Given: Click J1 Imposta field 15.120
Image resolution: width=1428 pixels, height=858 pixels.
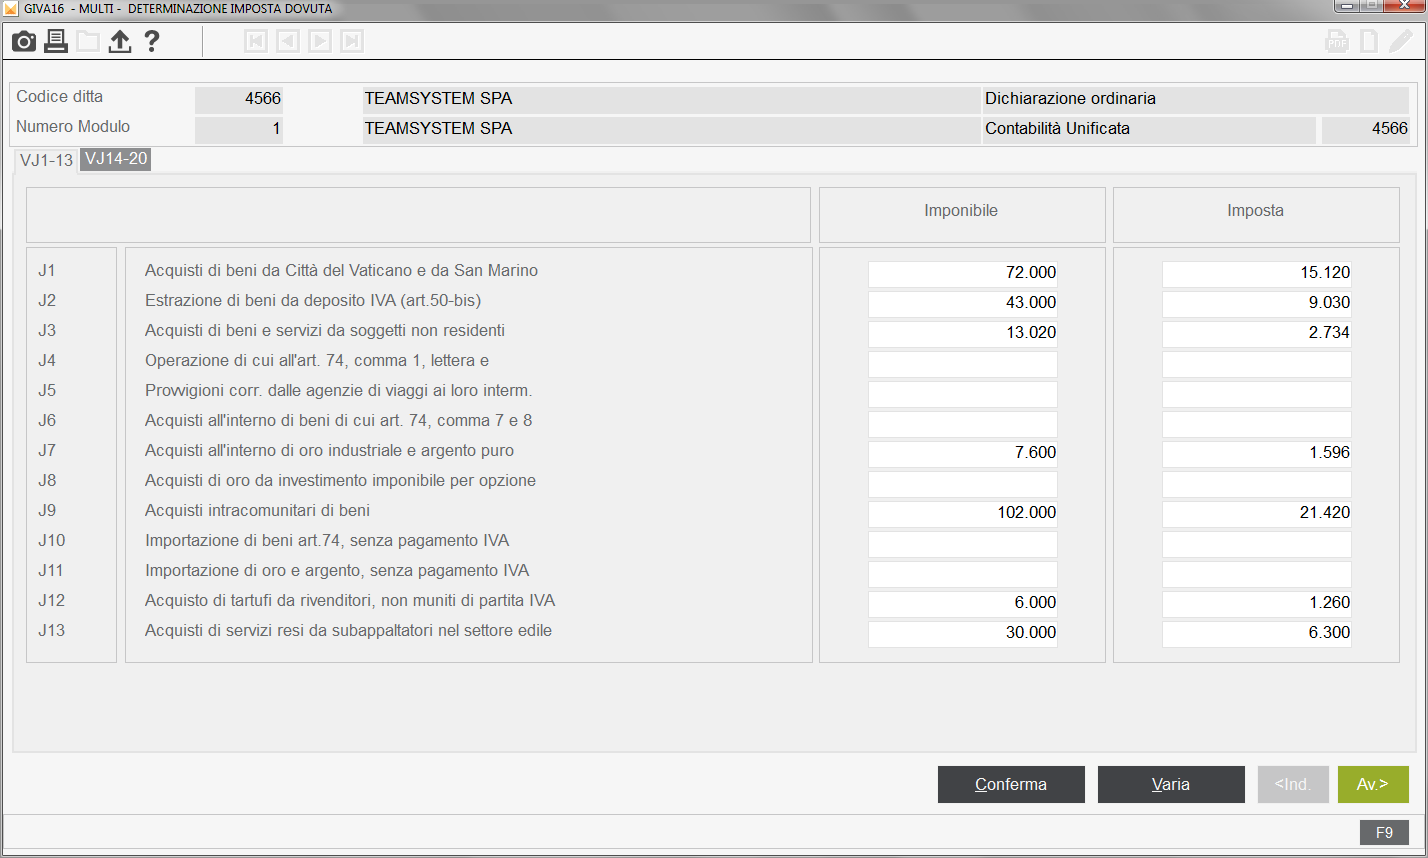Looking at the screenshot, I should click(x=1257, y=273).
